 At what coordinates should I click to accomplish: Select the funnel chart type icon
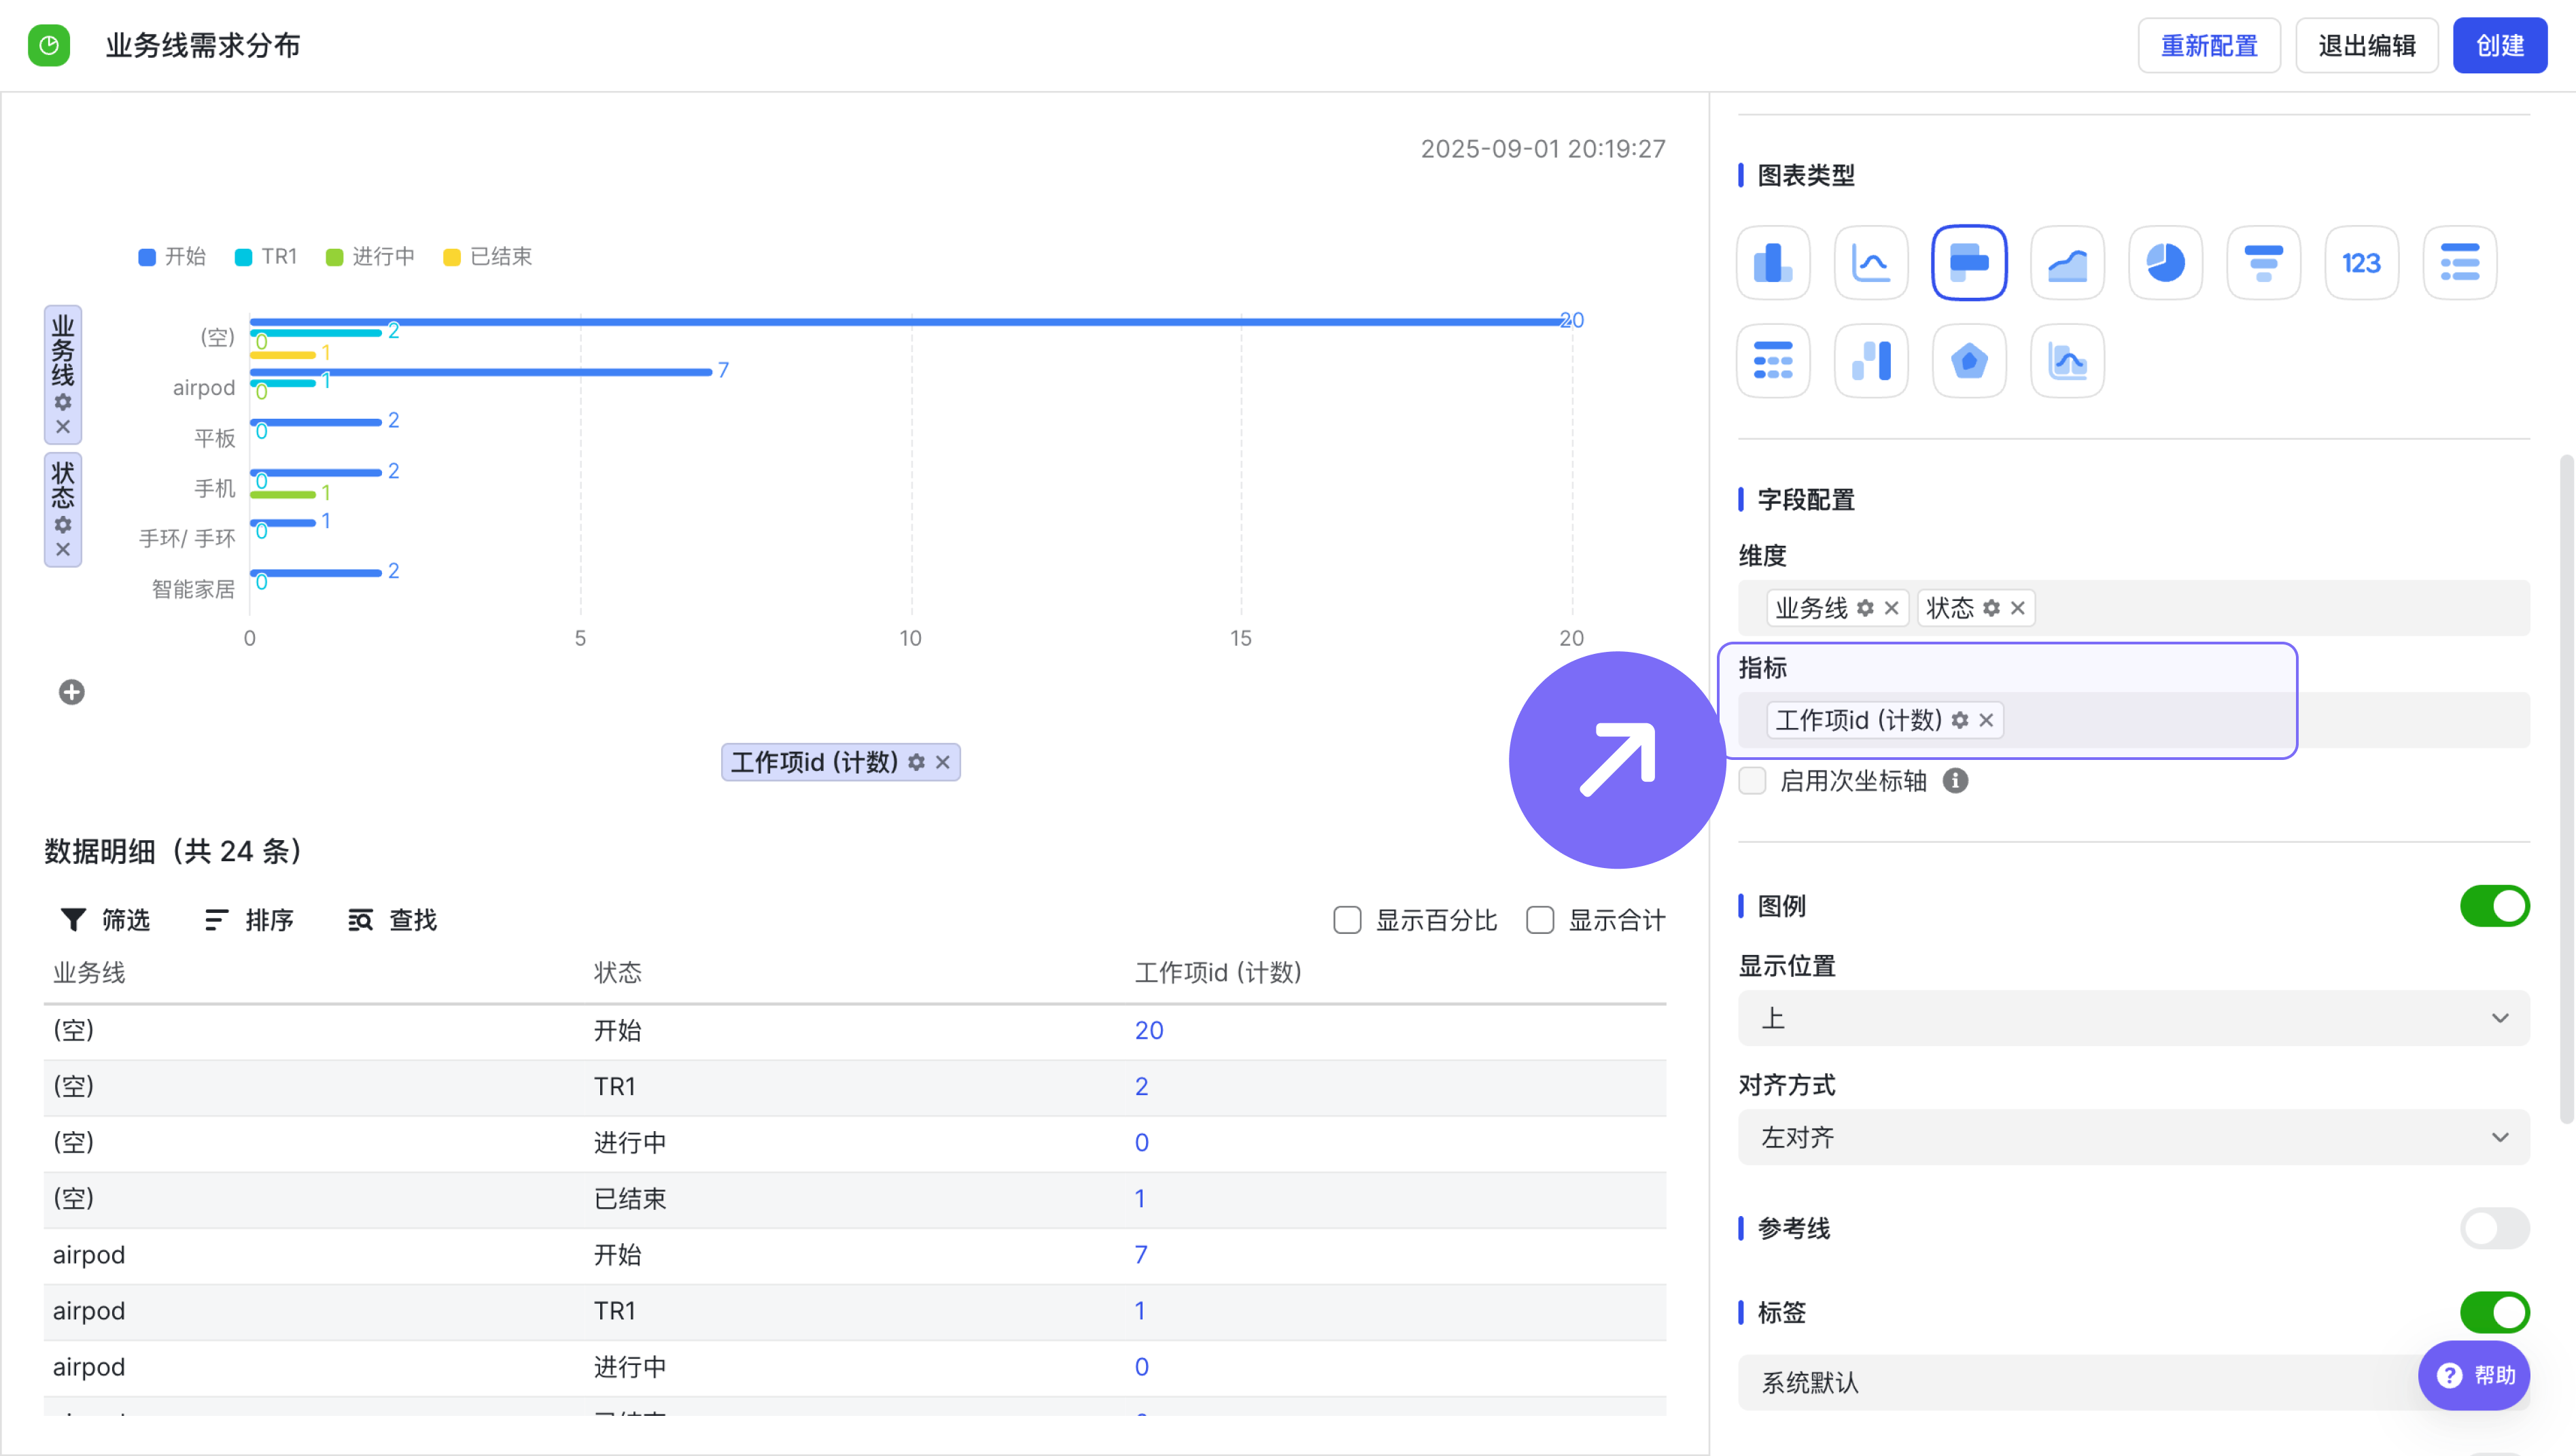2263,263
